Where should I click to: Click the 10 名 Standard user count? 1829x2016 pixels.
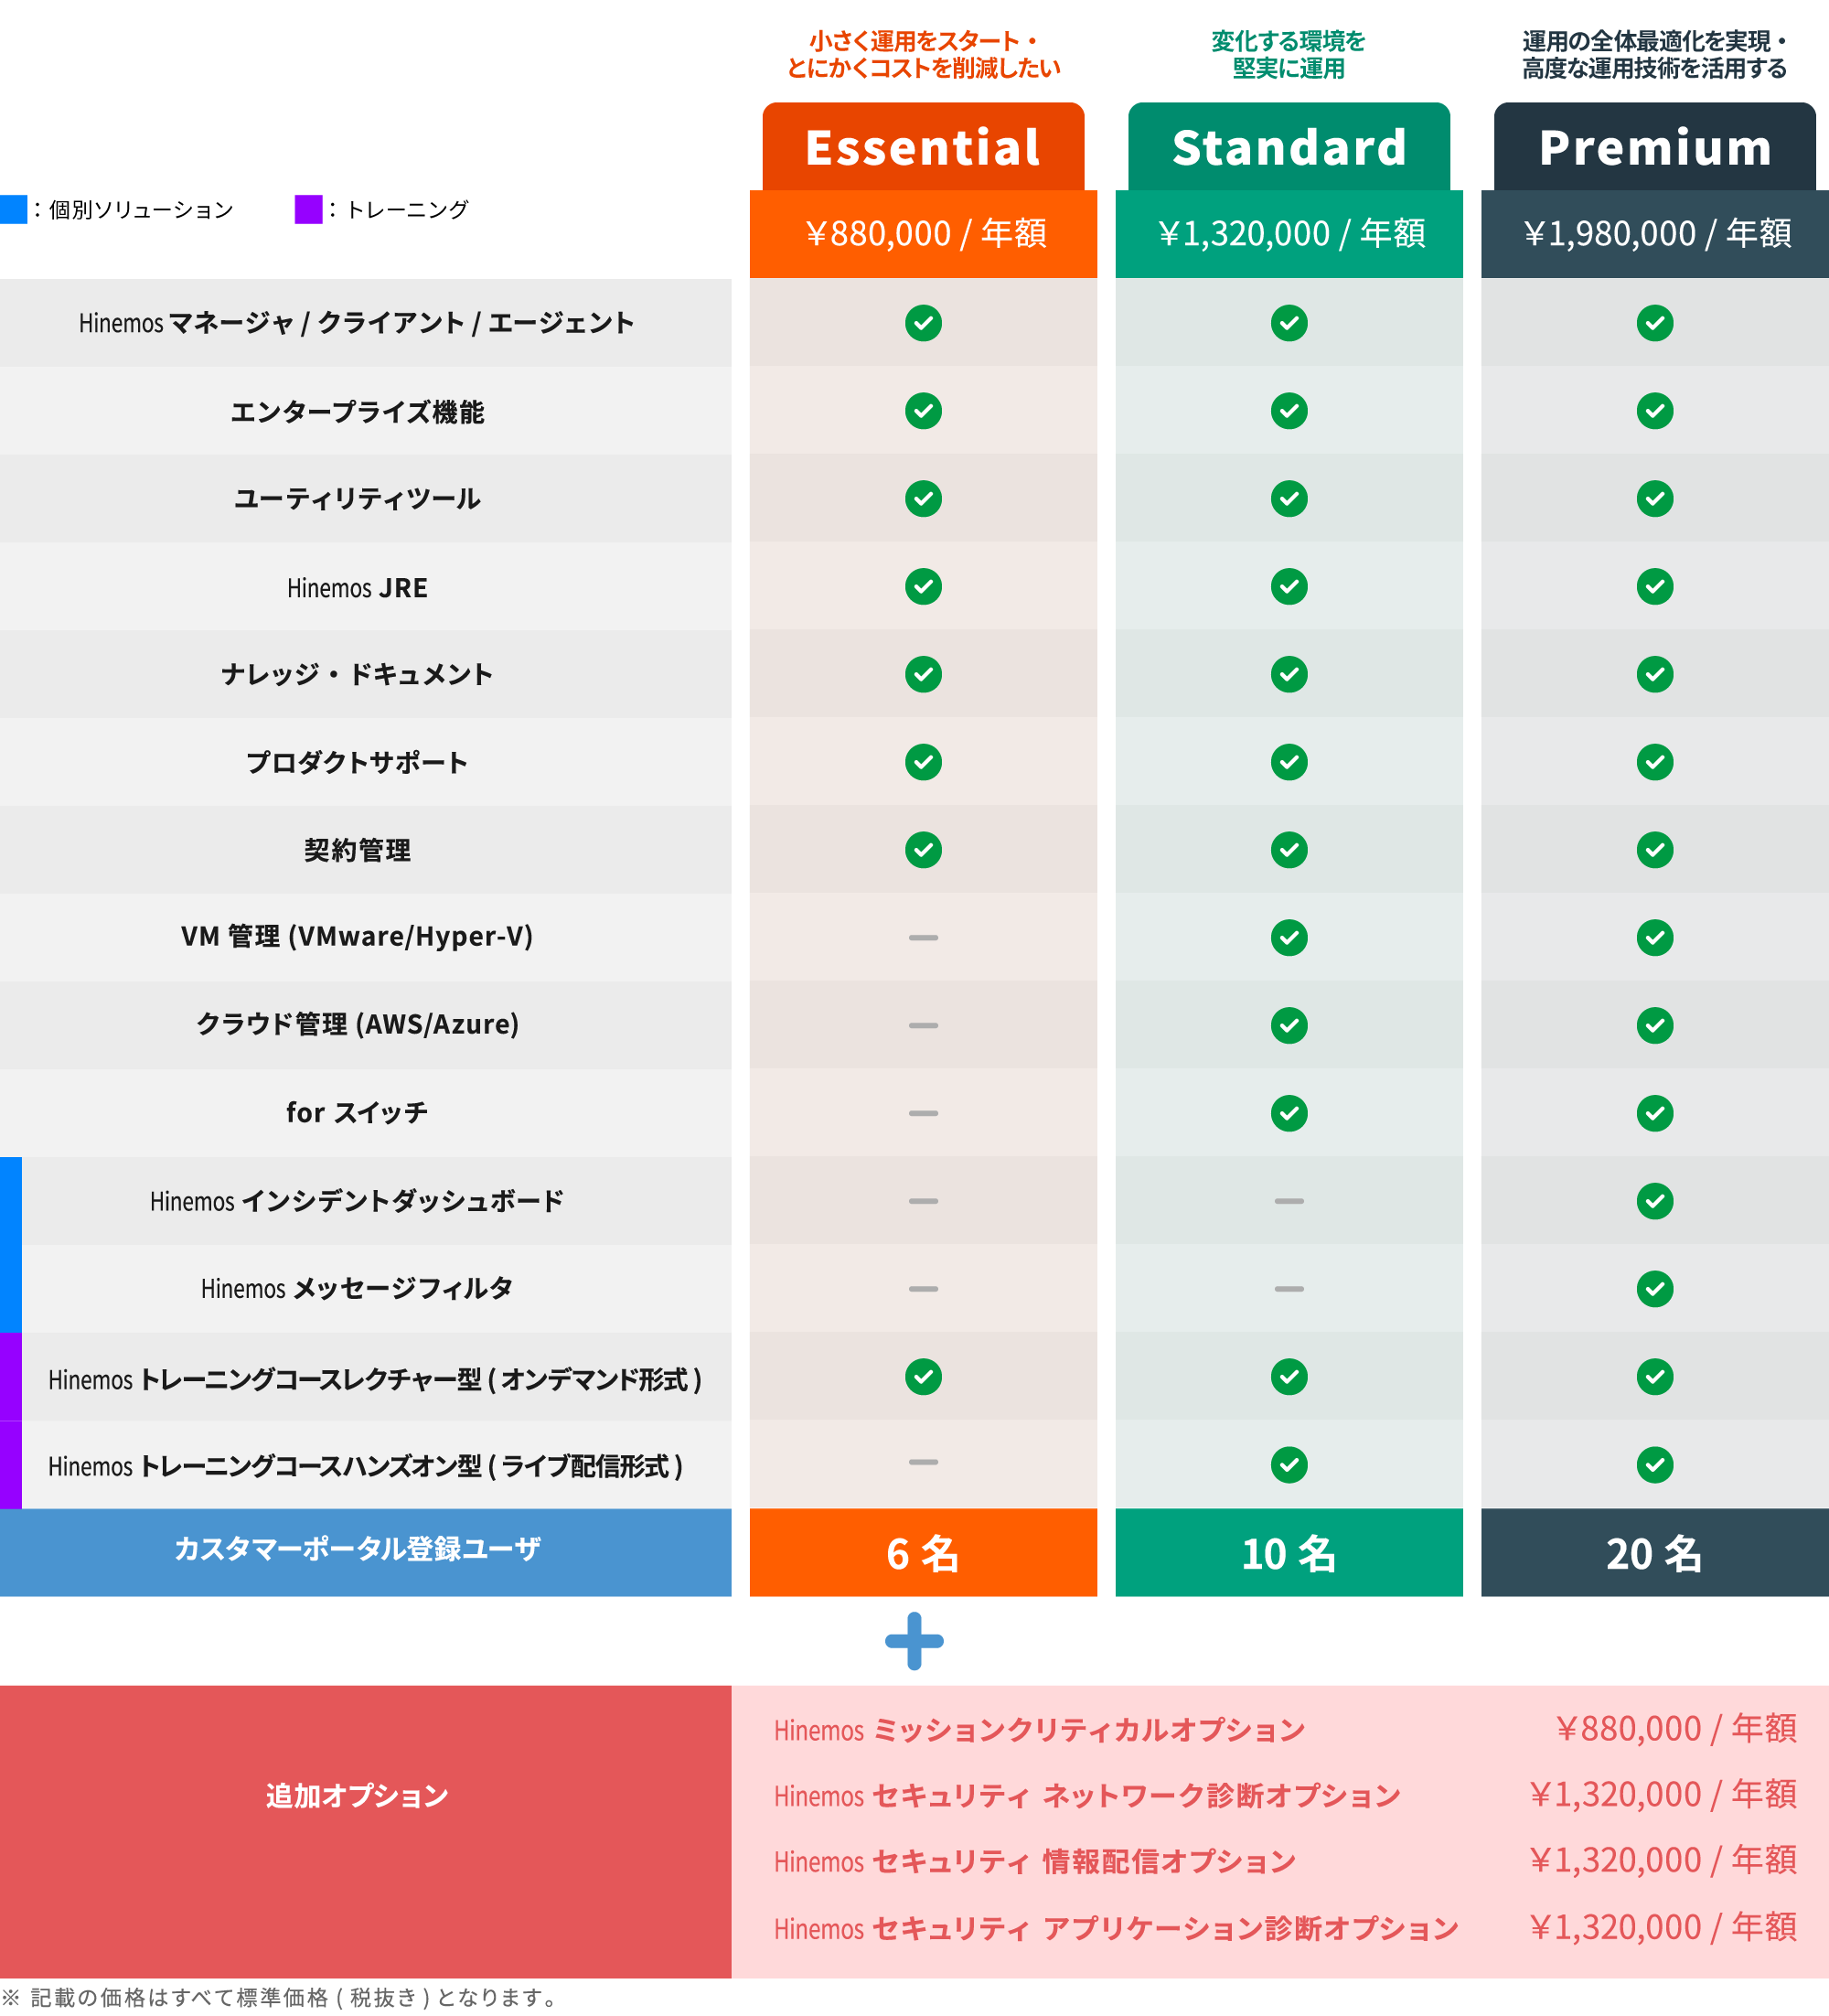[1289, 1554]
